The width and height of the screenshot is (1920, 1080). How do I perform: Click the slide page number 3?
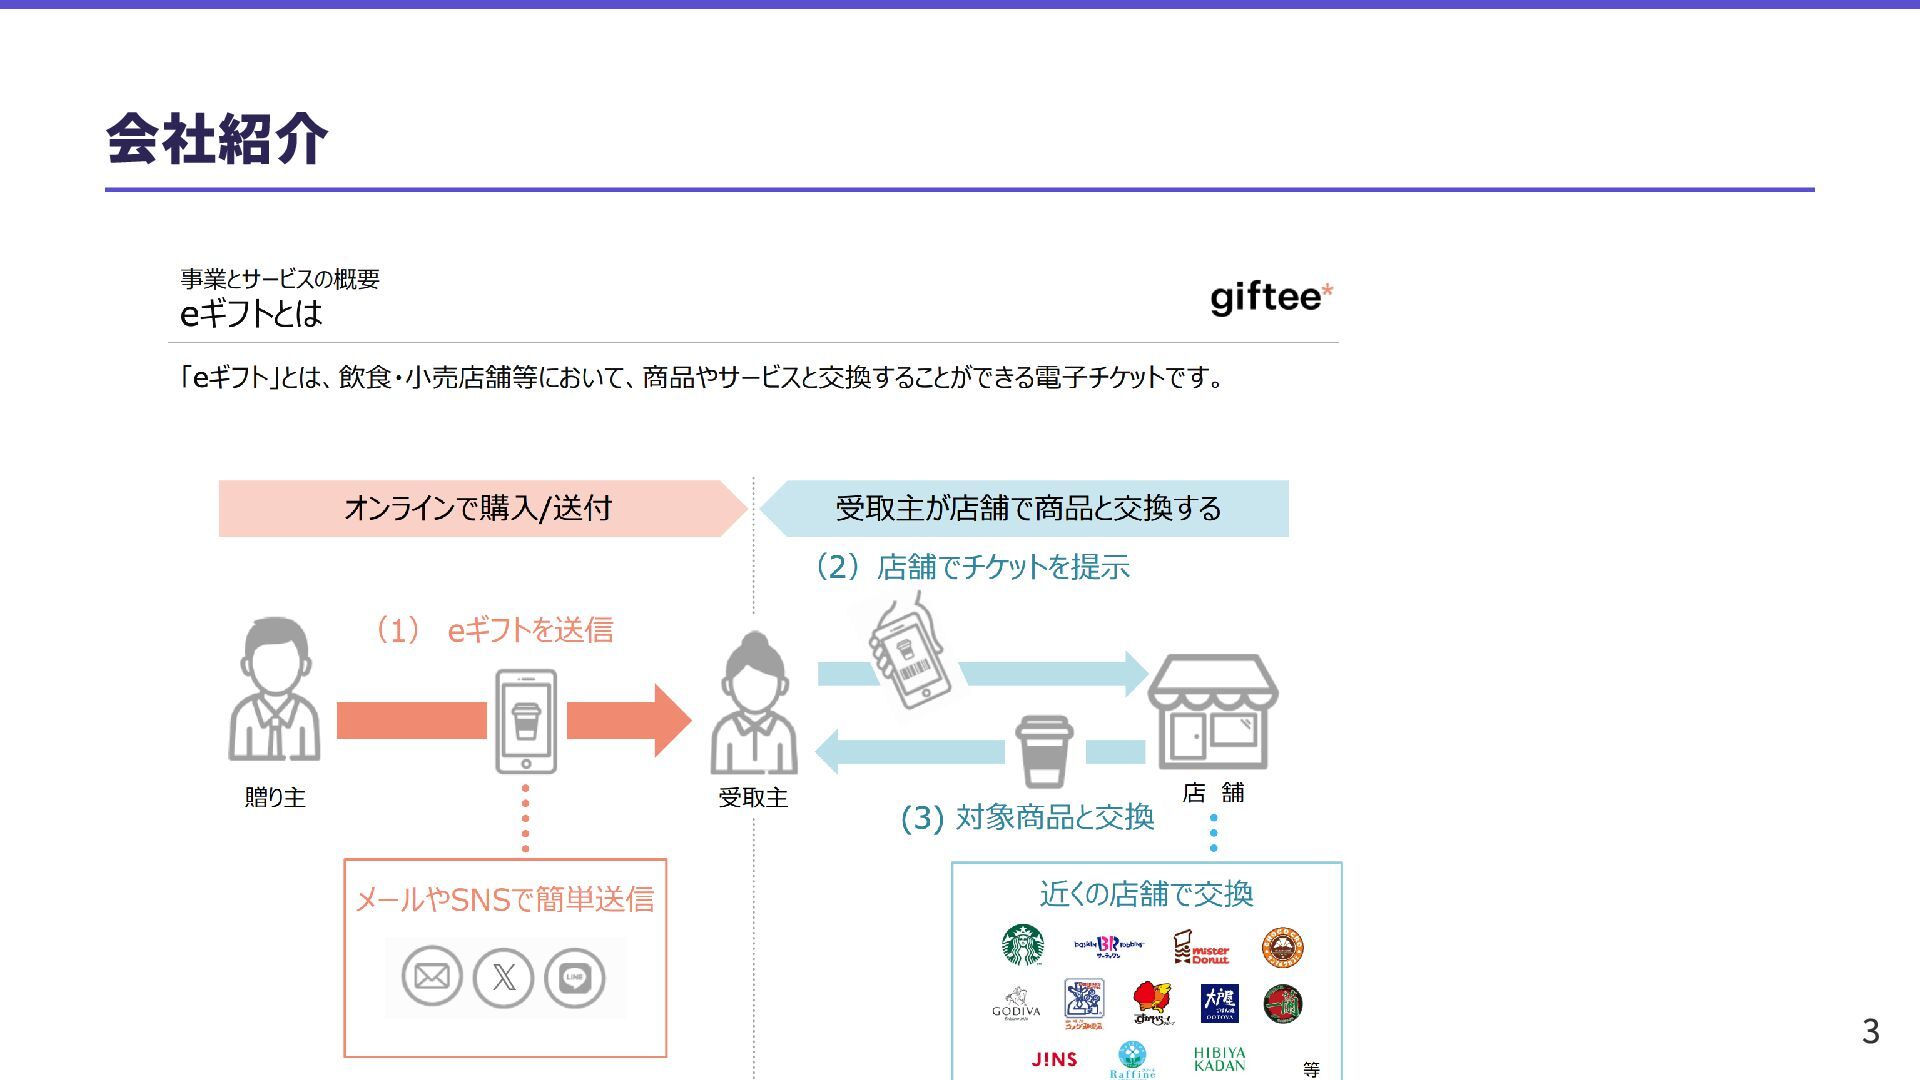1870,1031
